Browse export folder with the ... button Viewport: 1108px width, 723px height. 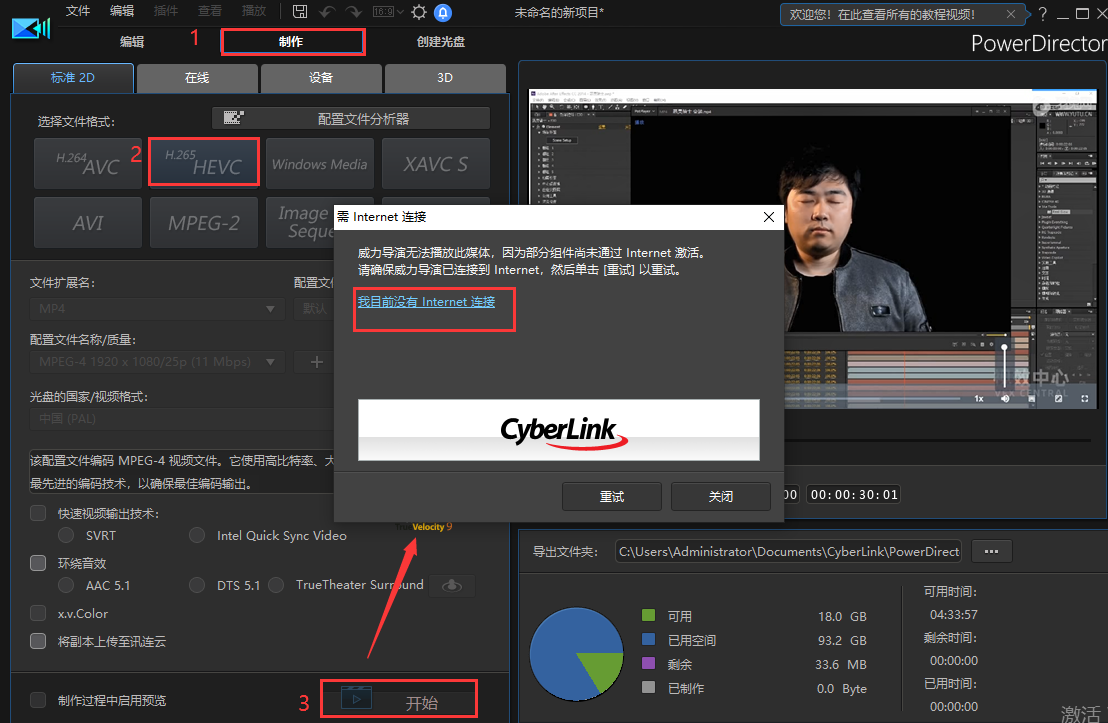tap(991, 551)
